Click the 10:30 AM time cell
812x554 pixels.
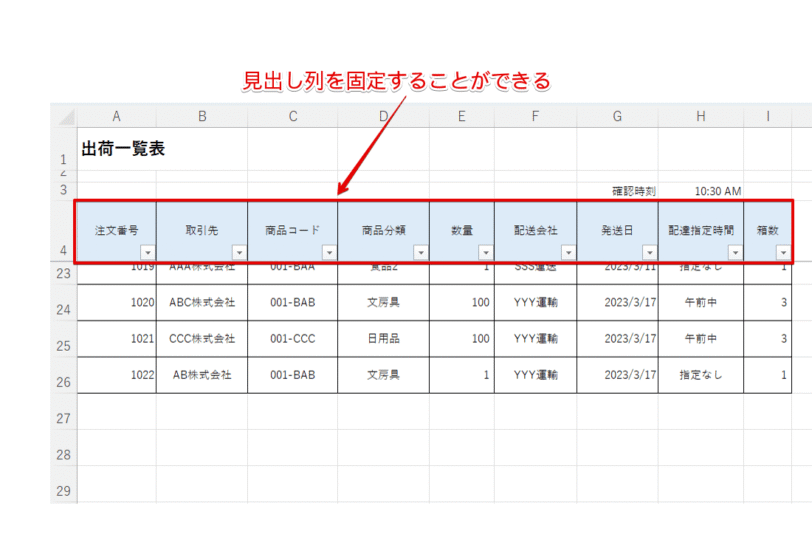pos(701,191)
